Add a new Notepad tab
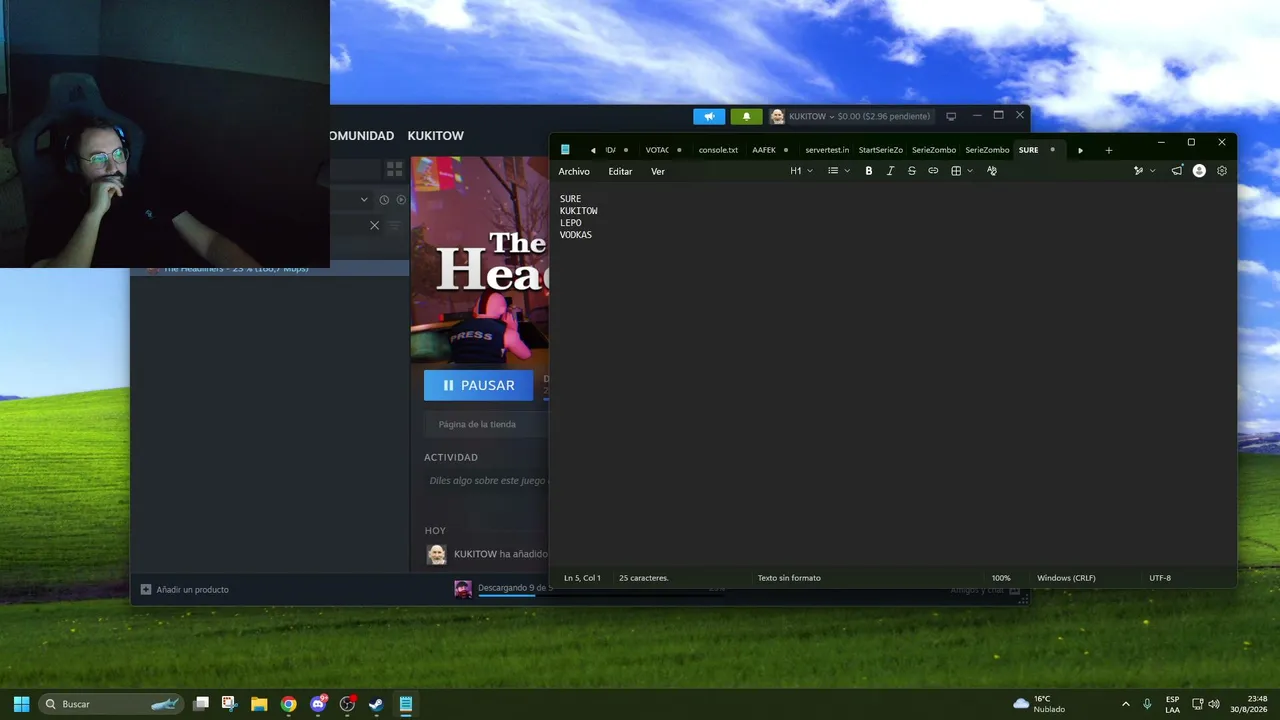1280x720 pixels. pos(1108,150)
